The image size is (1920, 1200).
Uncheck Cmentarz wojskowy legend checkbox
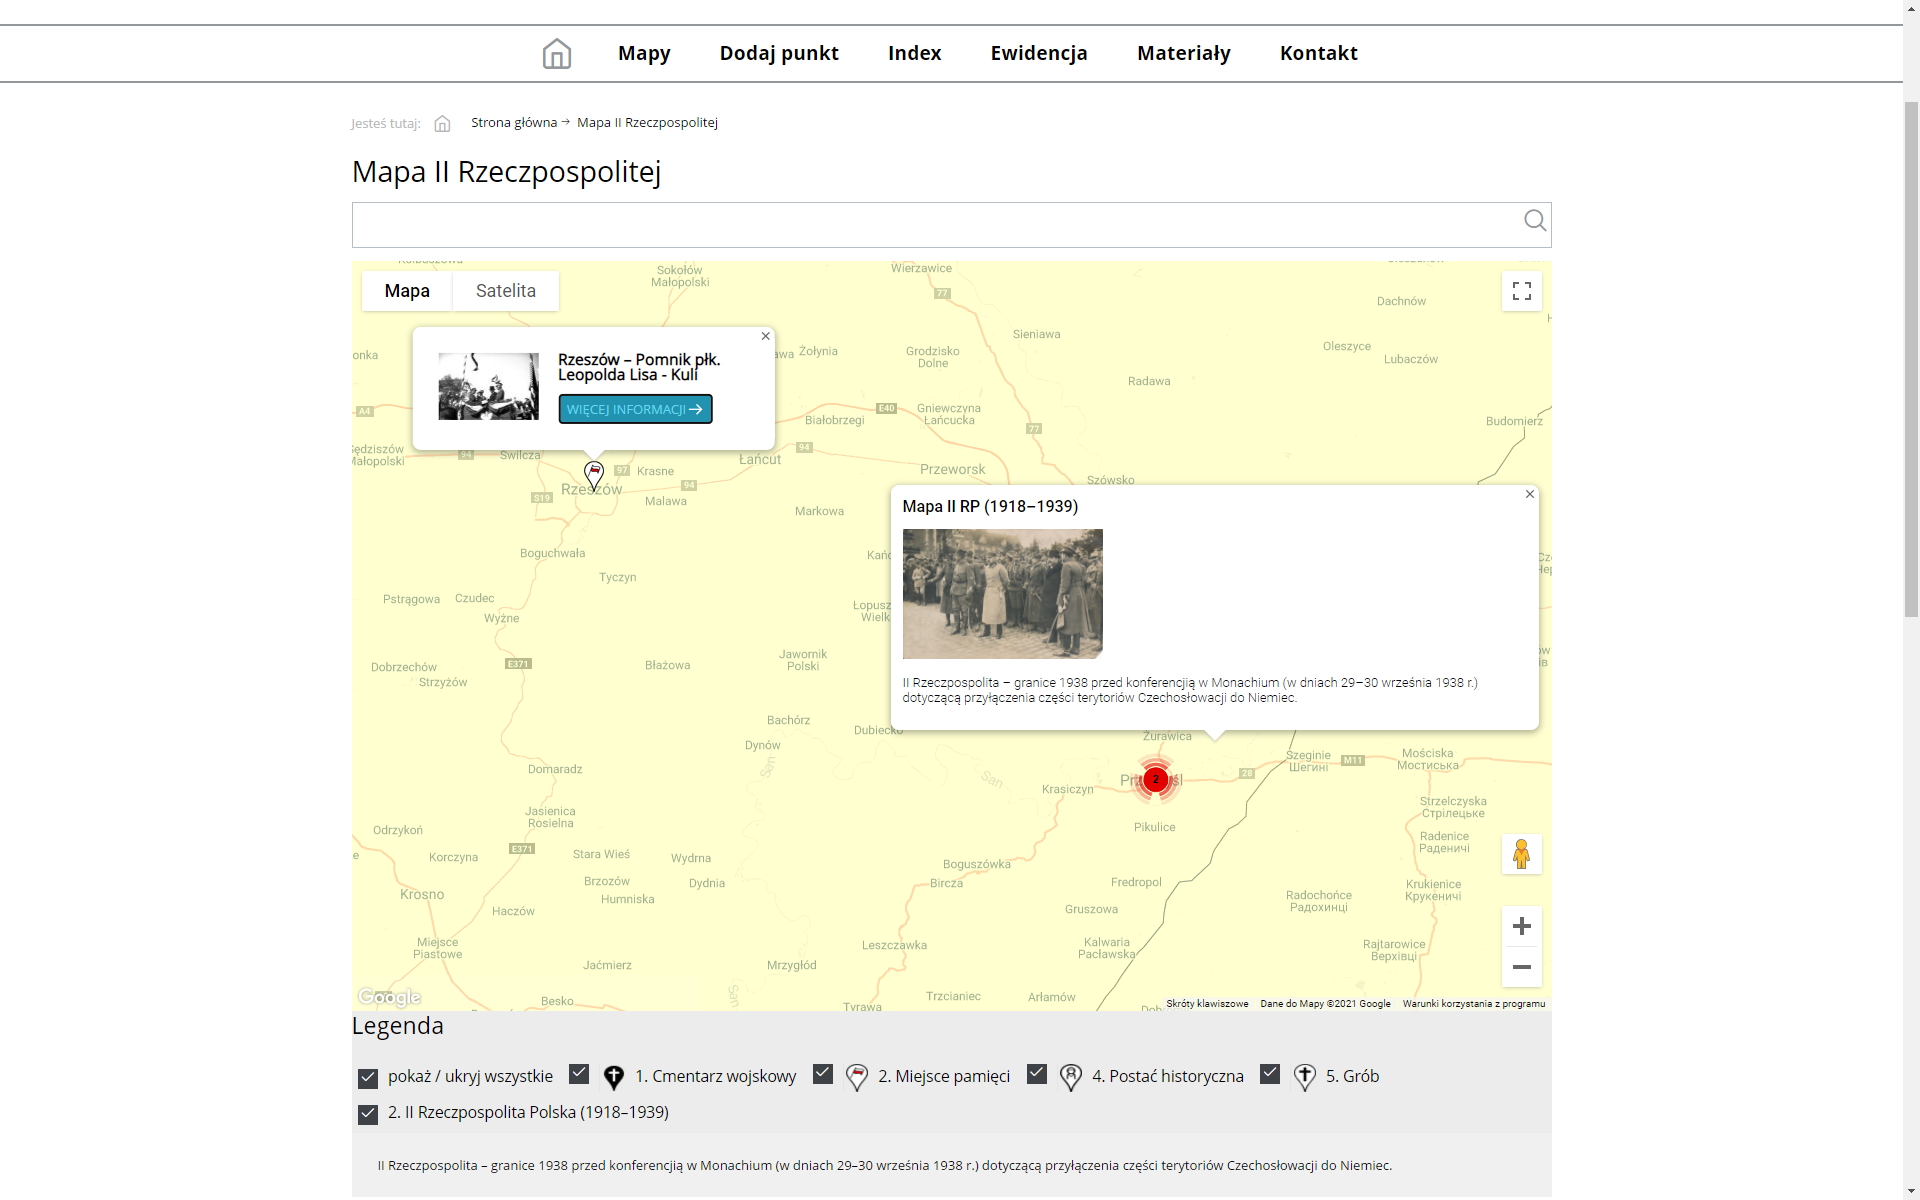pos(579,1074)
